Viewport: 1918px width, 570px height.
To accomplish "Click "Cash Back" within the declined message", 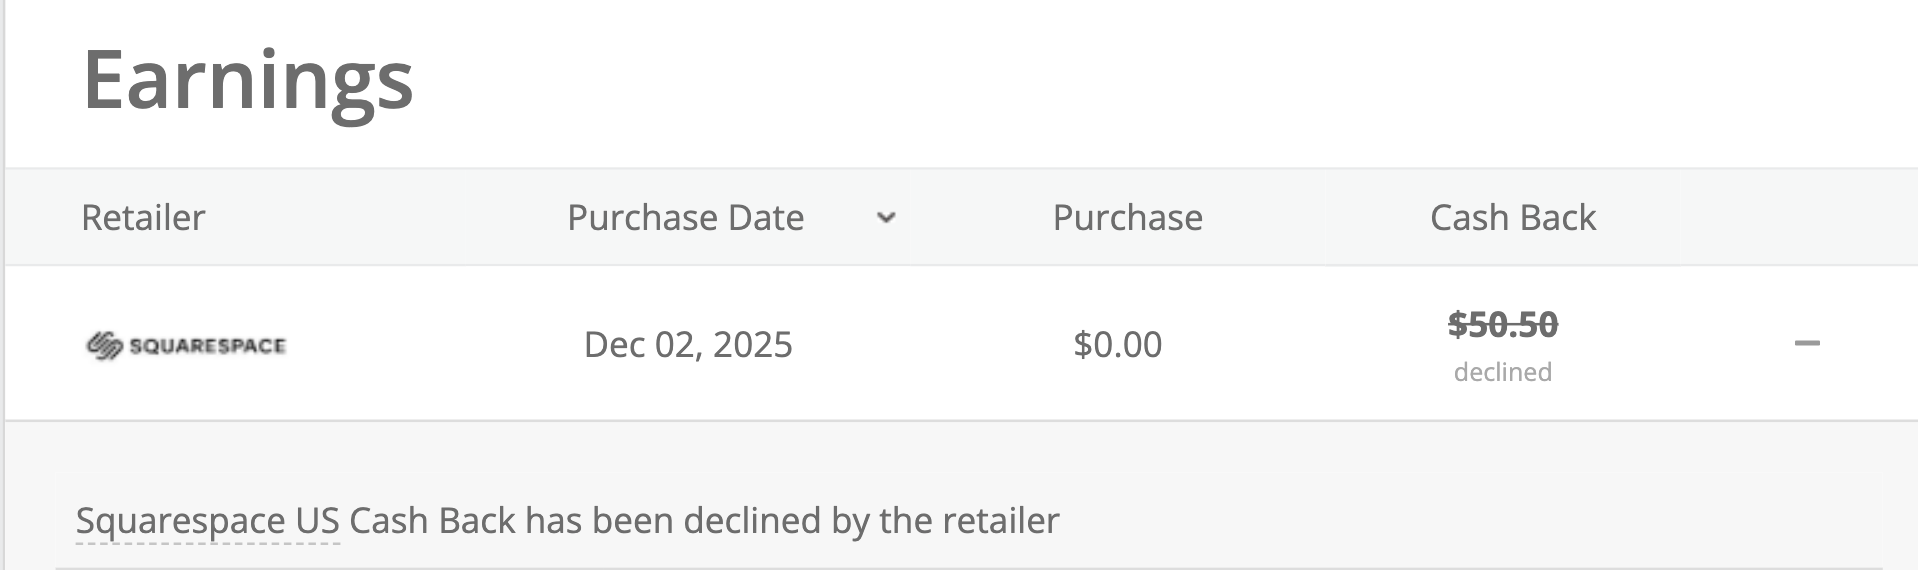I will (432, 521).
